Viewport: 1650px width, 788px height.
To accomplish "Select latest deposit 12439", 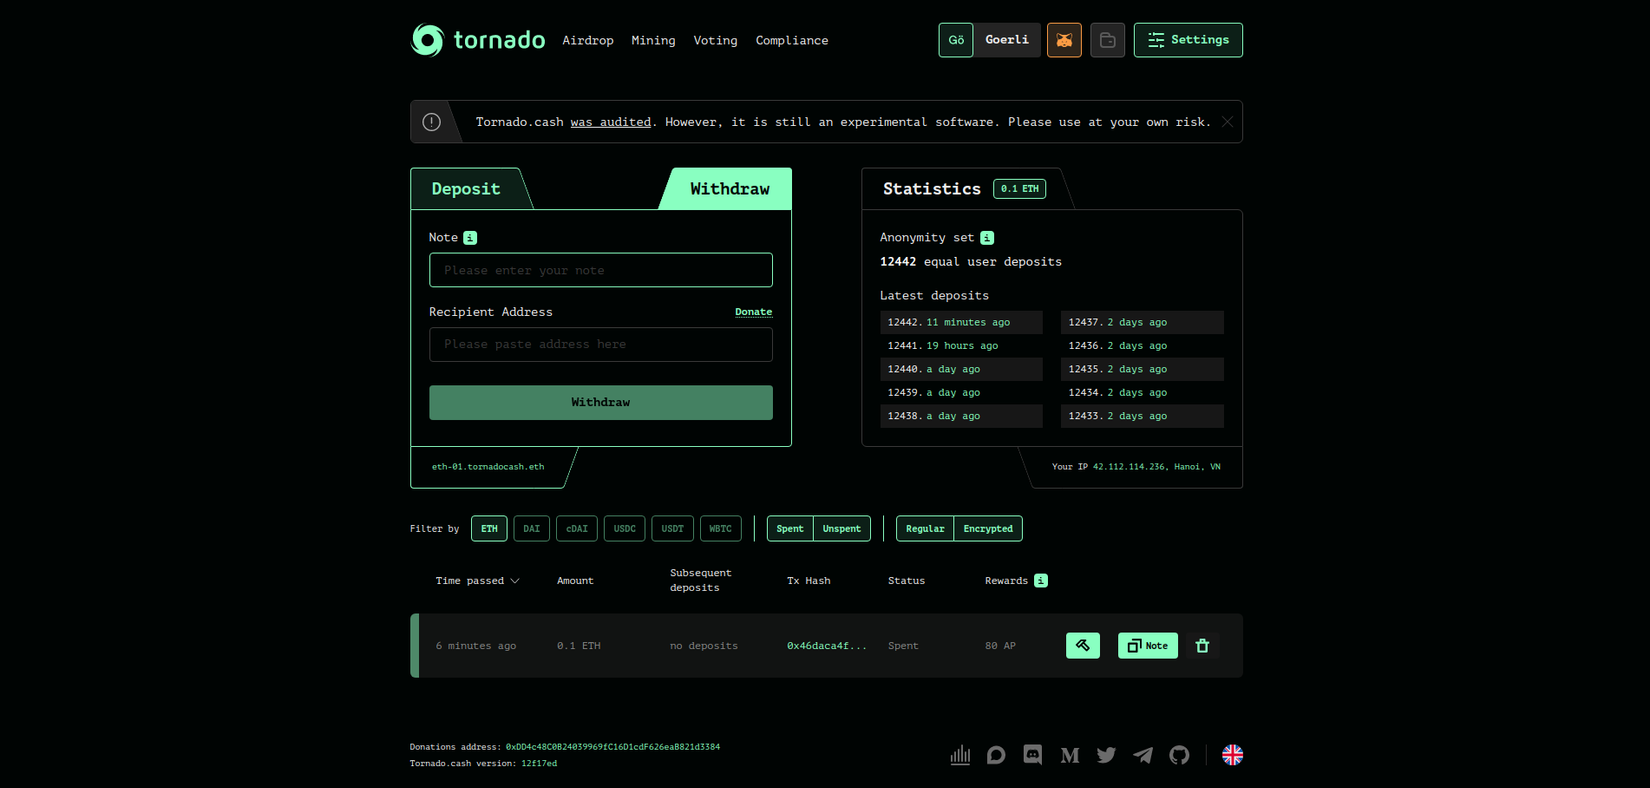I will [x=961, y=393].
